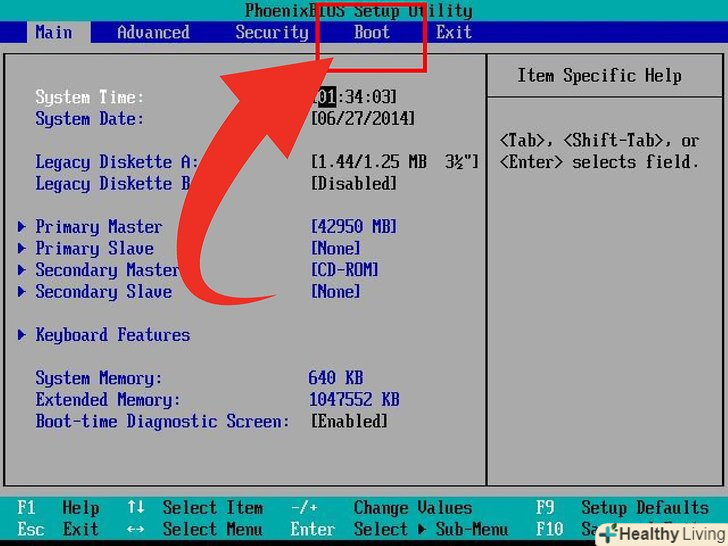Expand the Primary Slave arrow
Viewport: 728px width, 546px height.
[x=21, y=248]
